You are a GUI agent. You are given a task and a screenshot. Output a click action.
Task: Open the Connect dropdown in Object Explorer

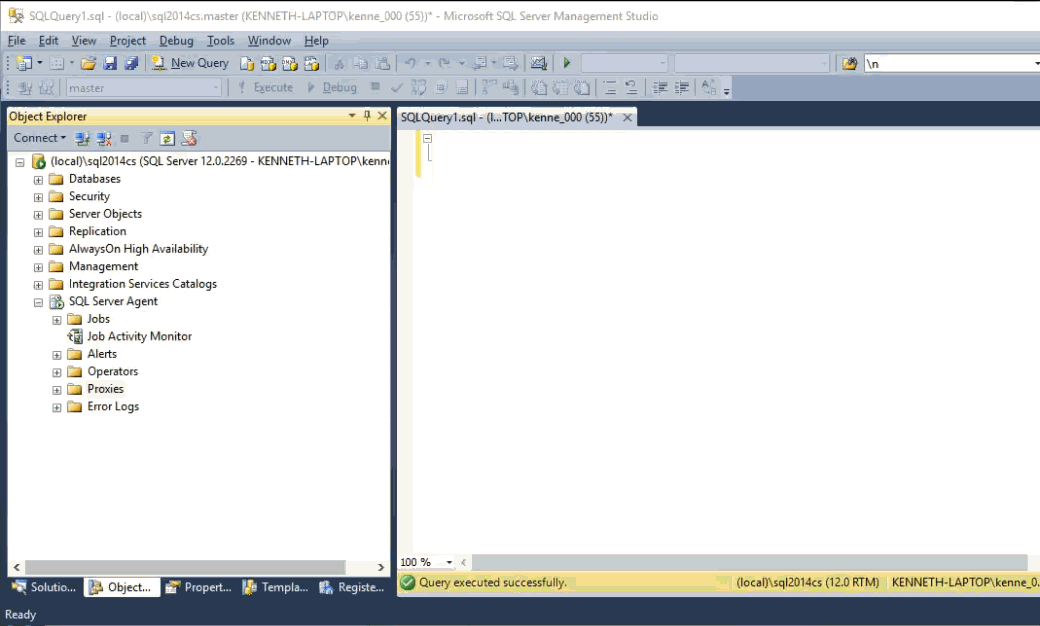click(x=40, y=138)
